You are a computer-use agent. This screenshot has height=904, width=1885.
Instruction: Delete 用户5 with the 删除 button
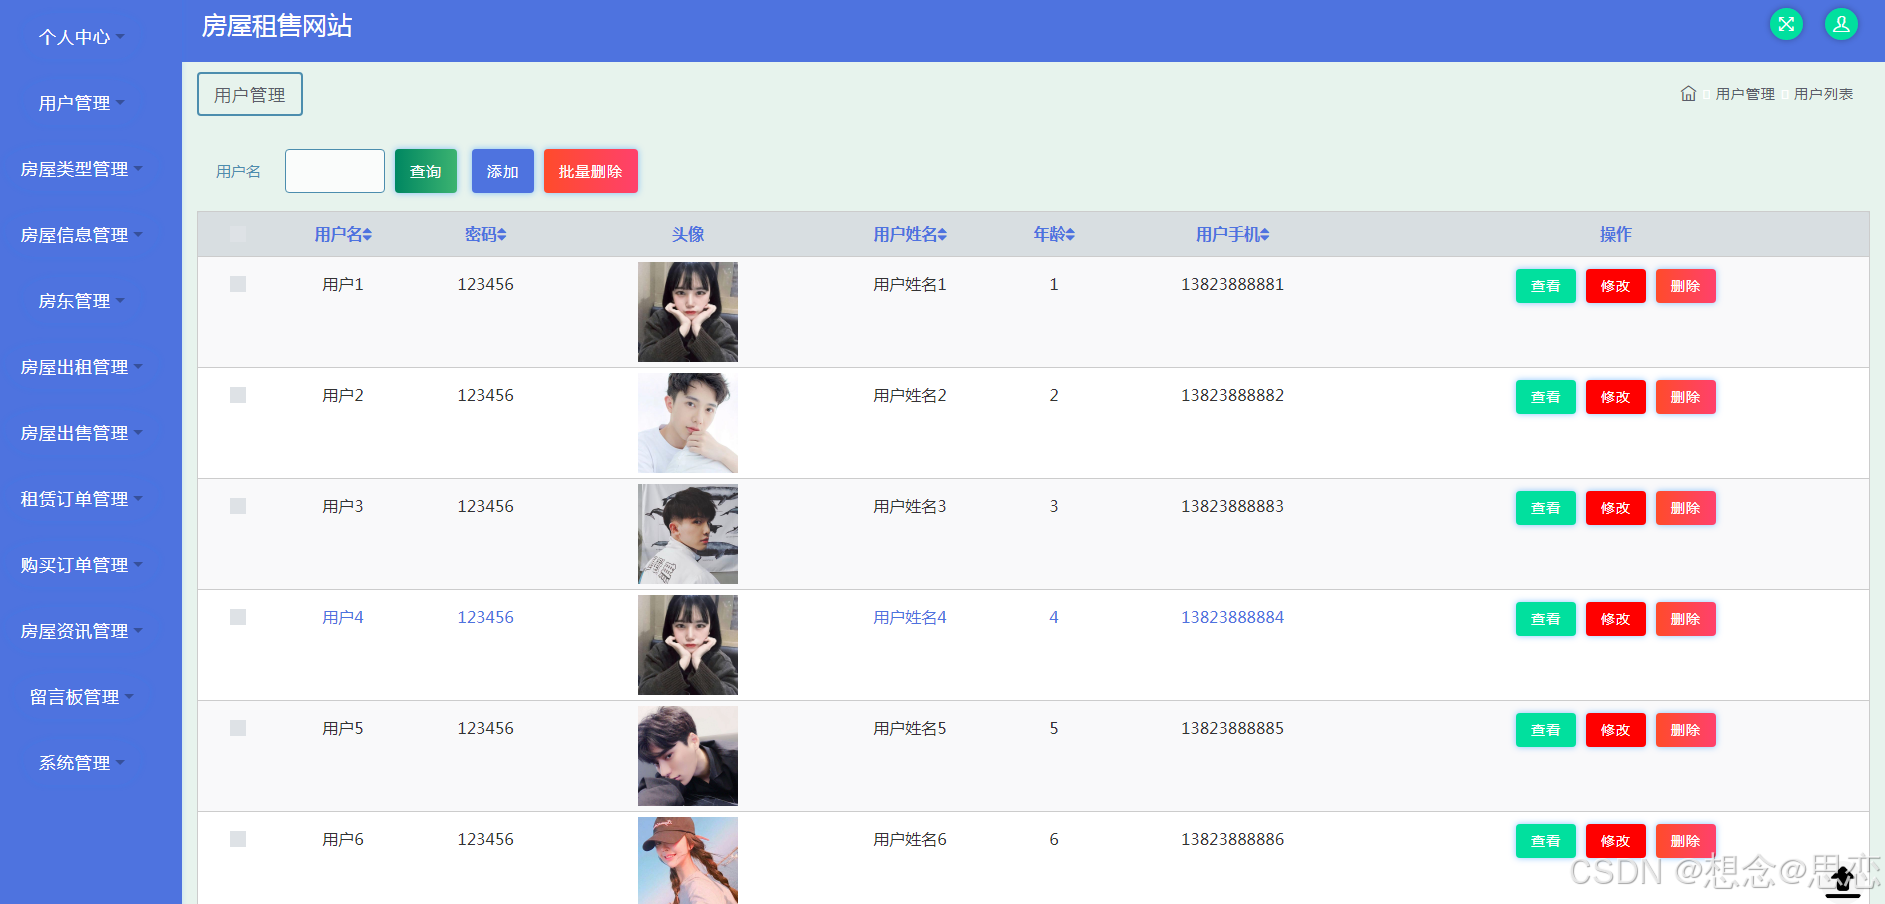1686,730
